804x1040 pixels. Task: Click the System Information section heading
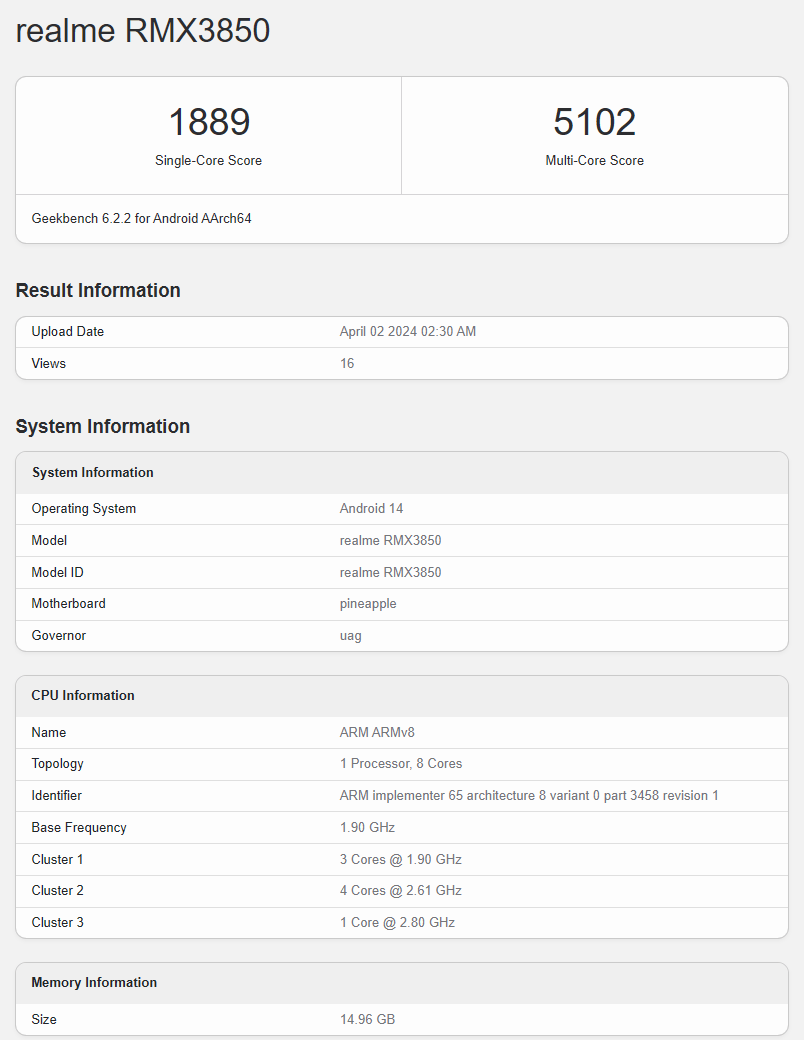click(x=102, y=426)
